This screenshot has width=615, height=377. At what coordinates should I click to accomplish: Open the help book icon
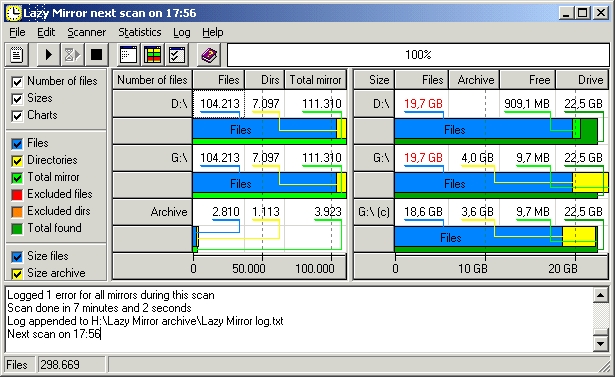coord(209,55)
